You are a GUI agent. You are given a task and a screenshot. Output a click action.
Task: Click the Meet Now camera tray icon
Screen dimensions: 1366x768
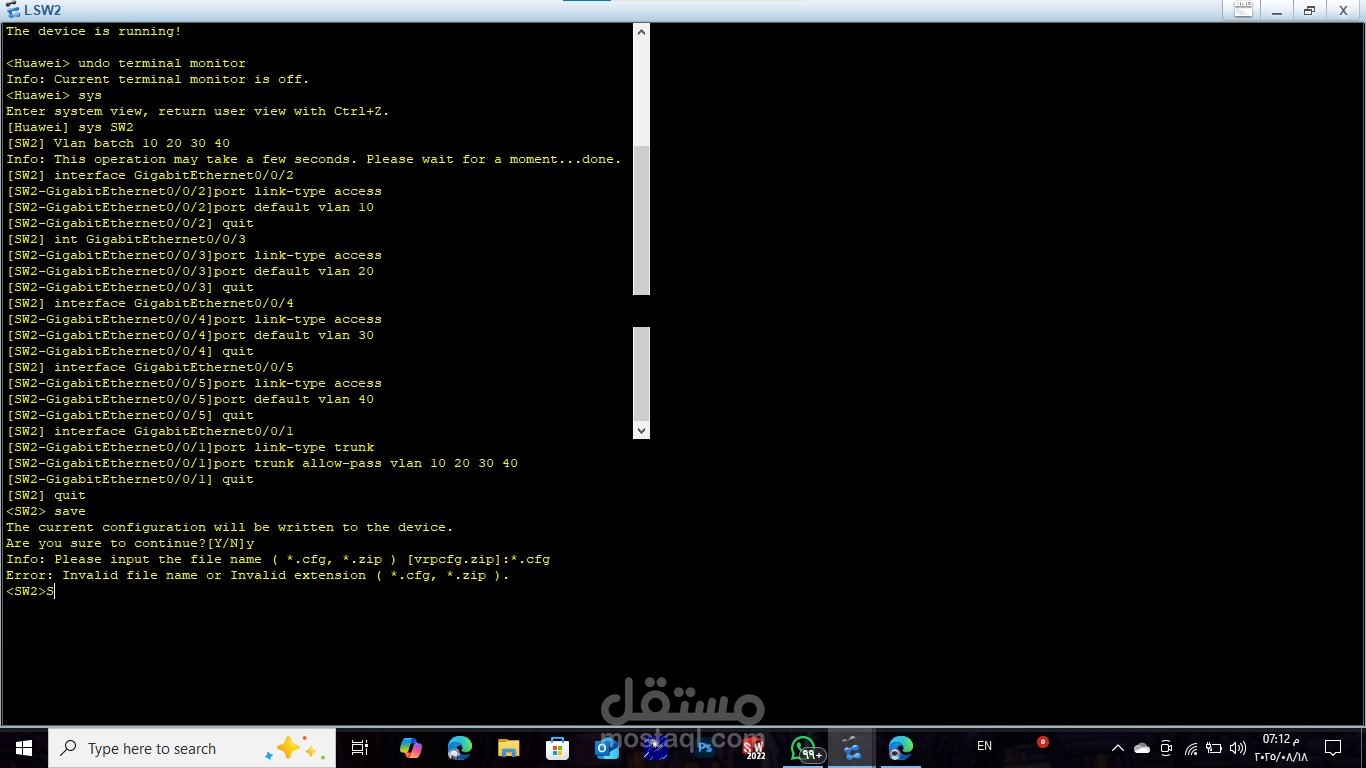(1166, 748)
